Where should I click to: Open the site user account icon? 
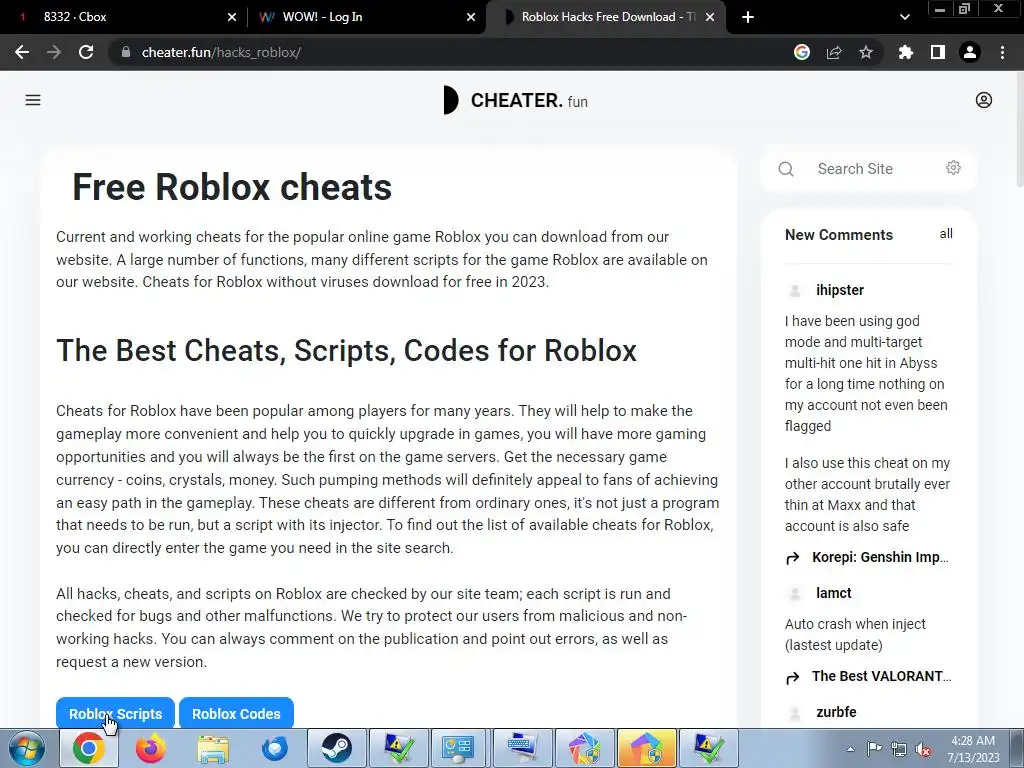(x=984, y=100)
